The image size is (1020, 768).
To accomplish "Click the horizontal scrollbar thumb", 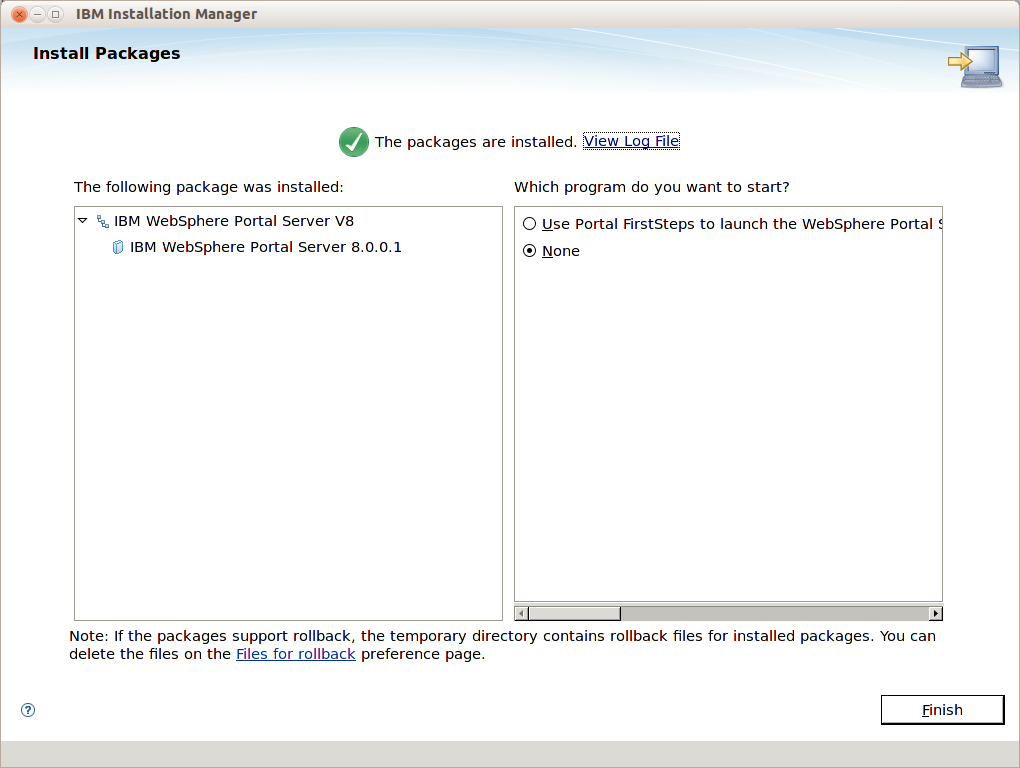I will tap(575, 613).
